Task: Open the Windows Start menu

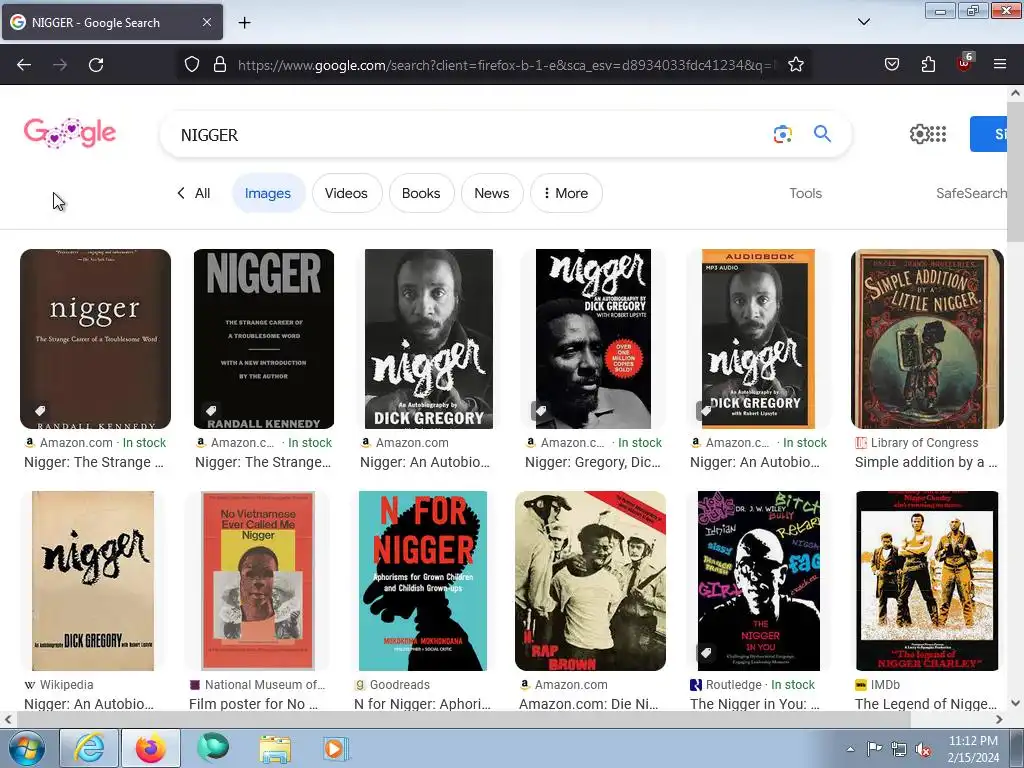Action: click(x=27, y=748)
